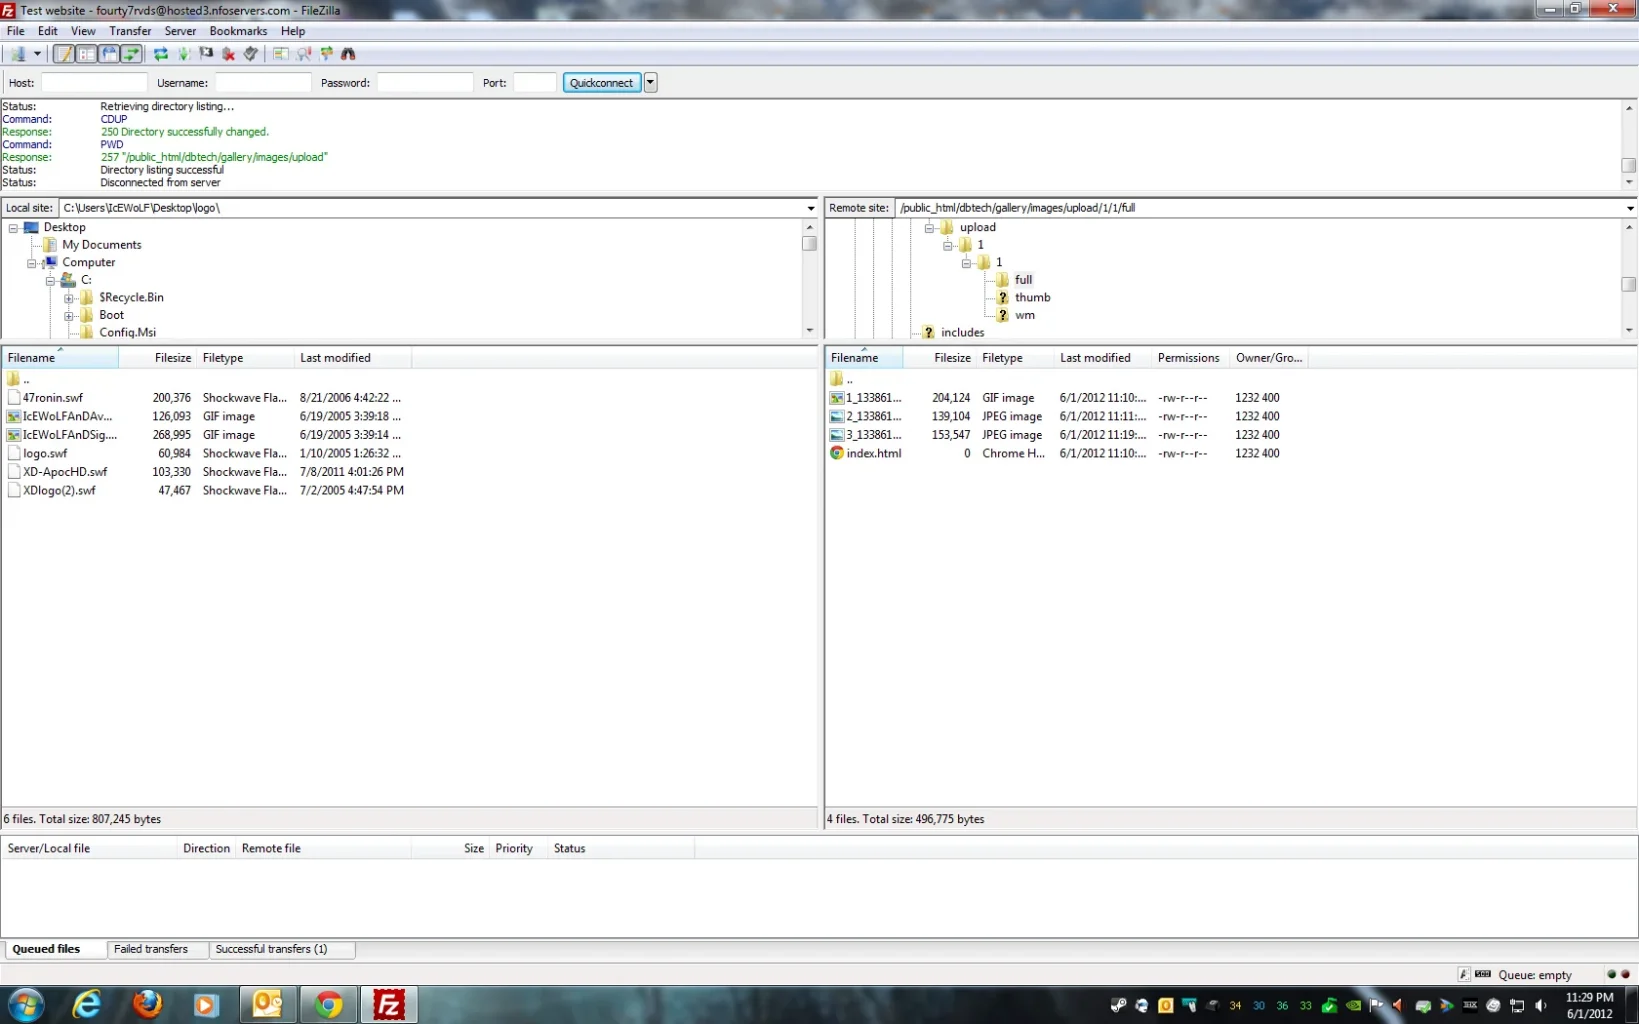Viewport: 1639px width, 1024px height.
Task: Open the View menu
Action: click(x=83, y=31)
